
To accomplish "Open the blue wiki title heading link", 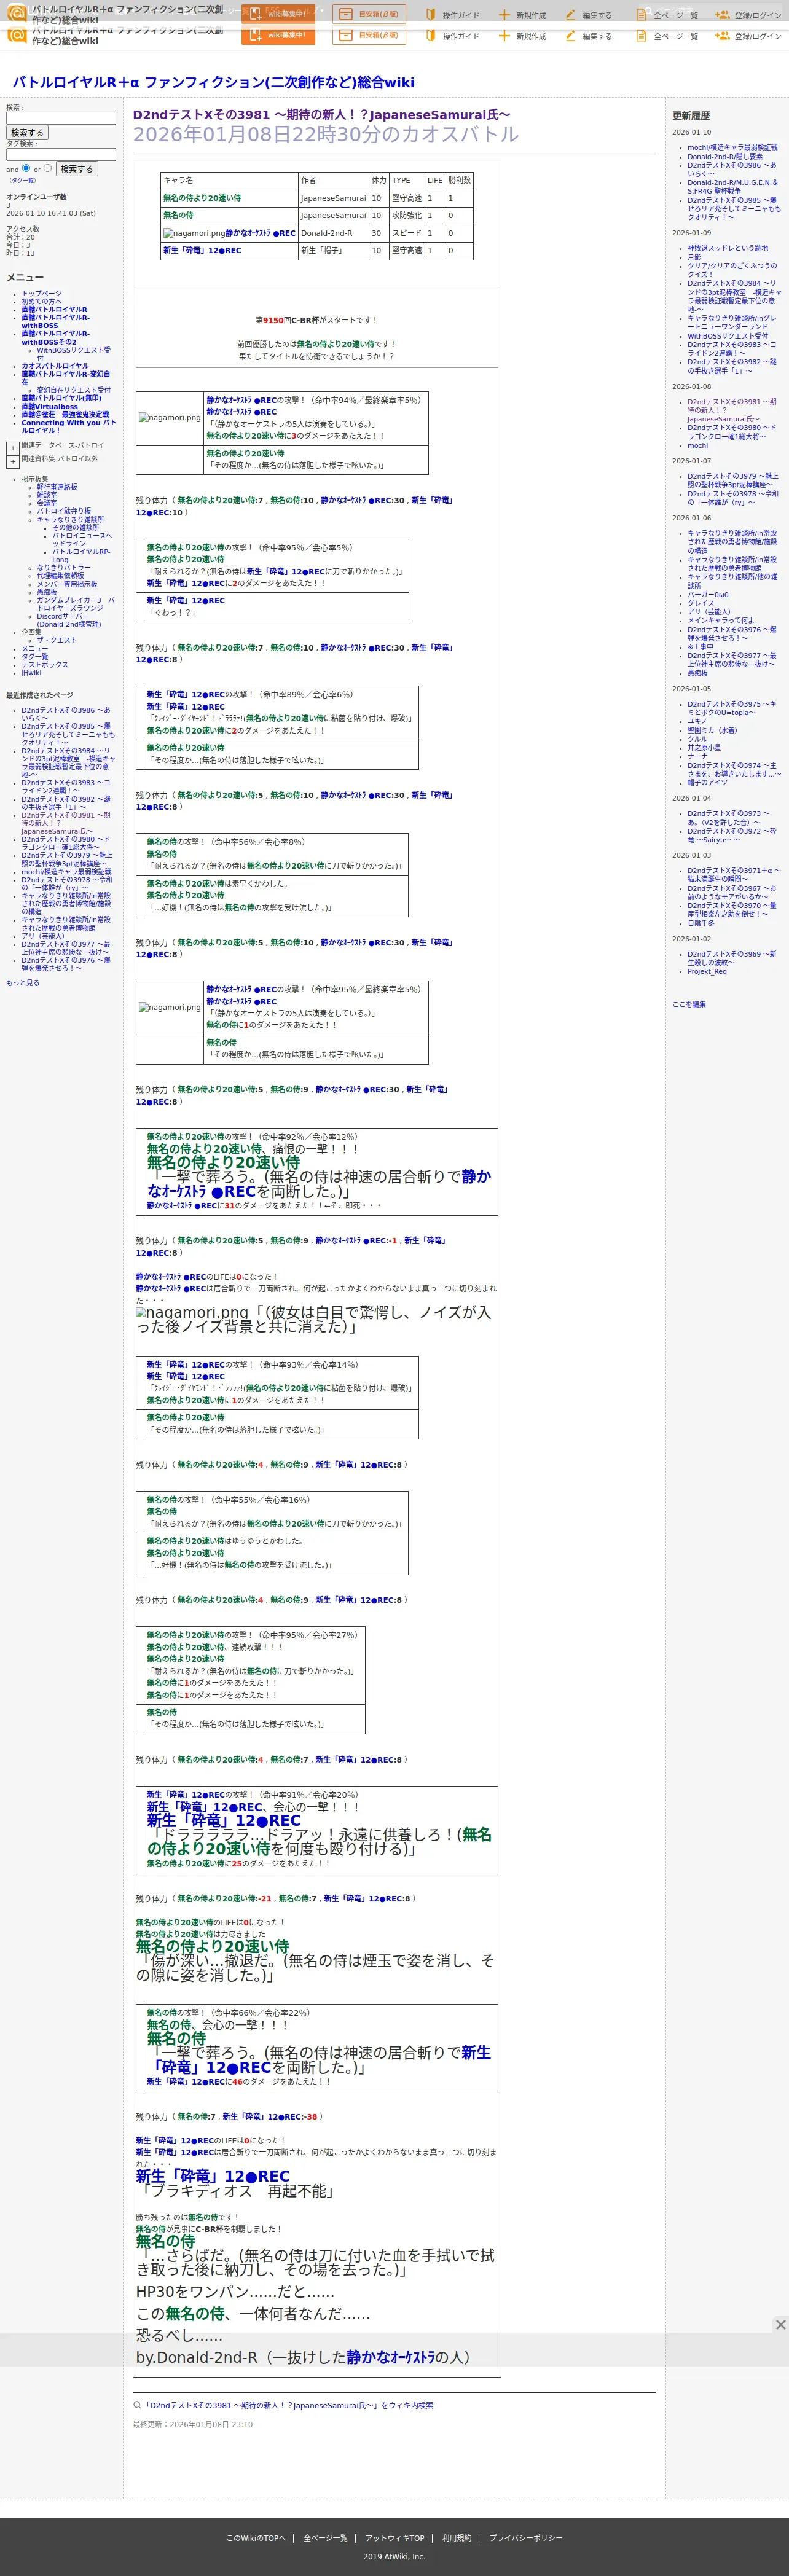I will (213, 82).
